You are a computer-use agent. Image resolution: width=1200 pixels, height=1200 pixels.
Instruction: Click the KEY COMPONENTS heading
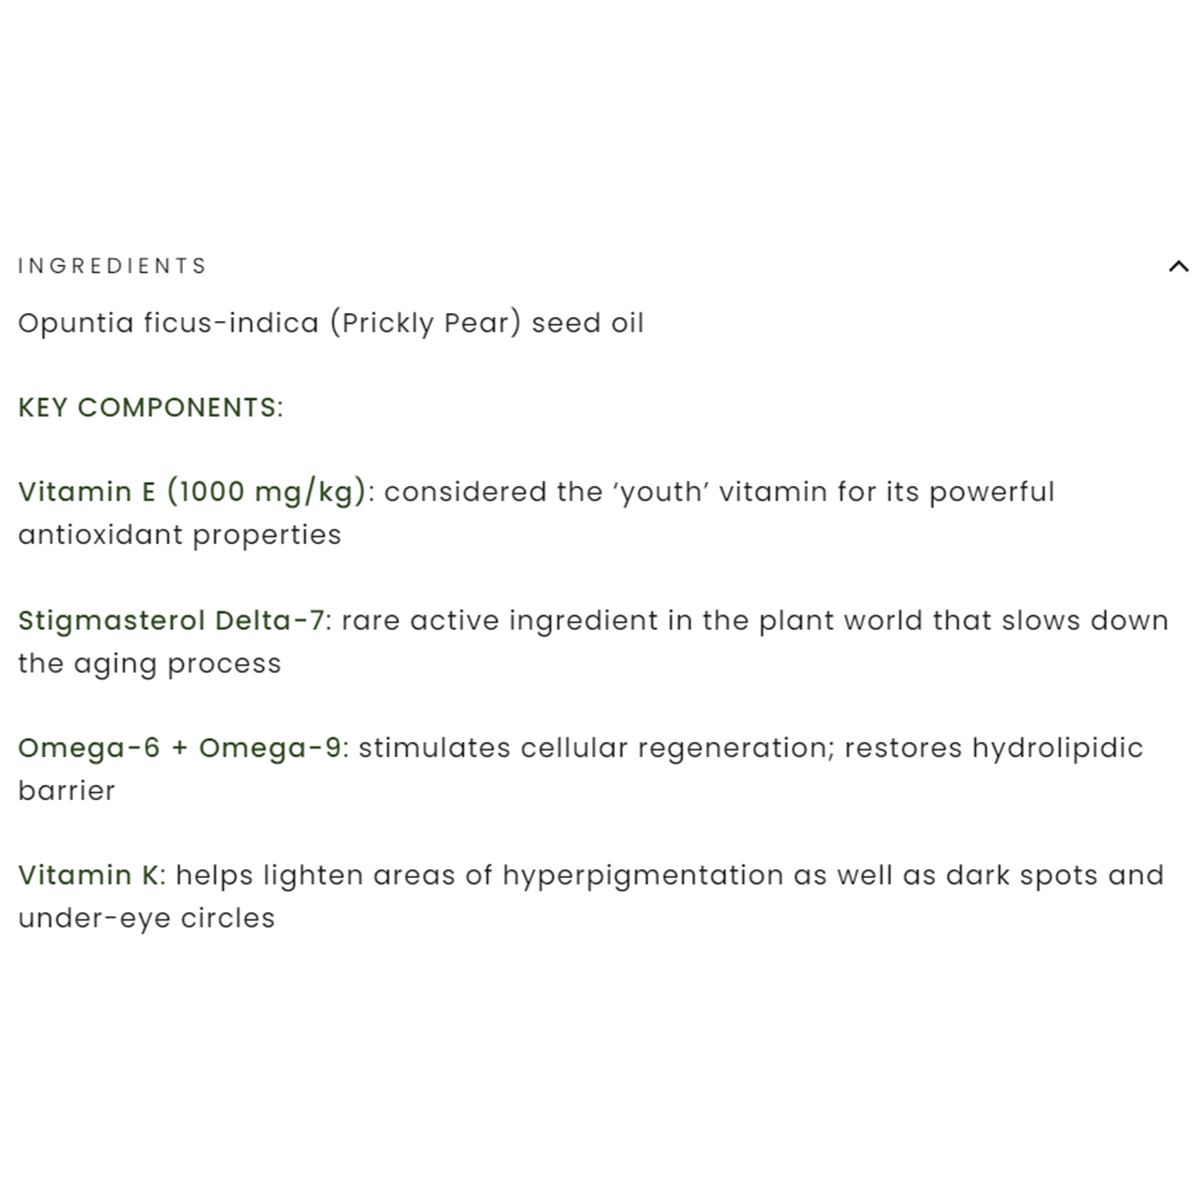[150, 408]
